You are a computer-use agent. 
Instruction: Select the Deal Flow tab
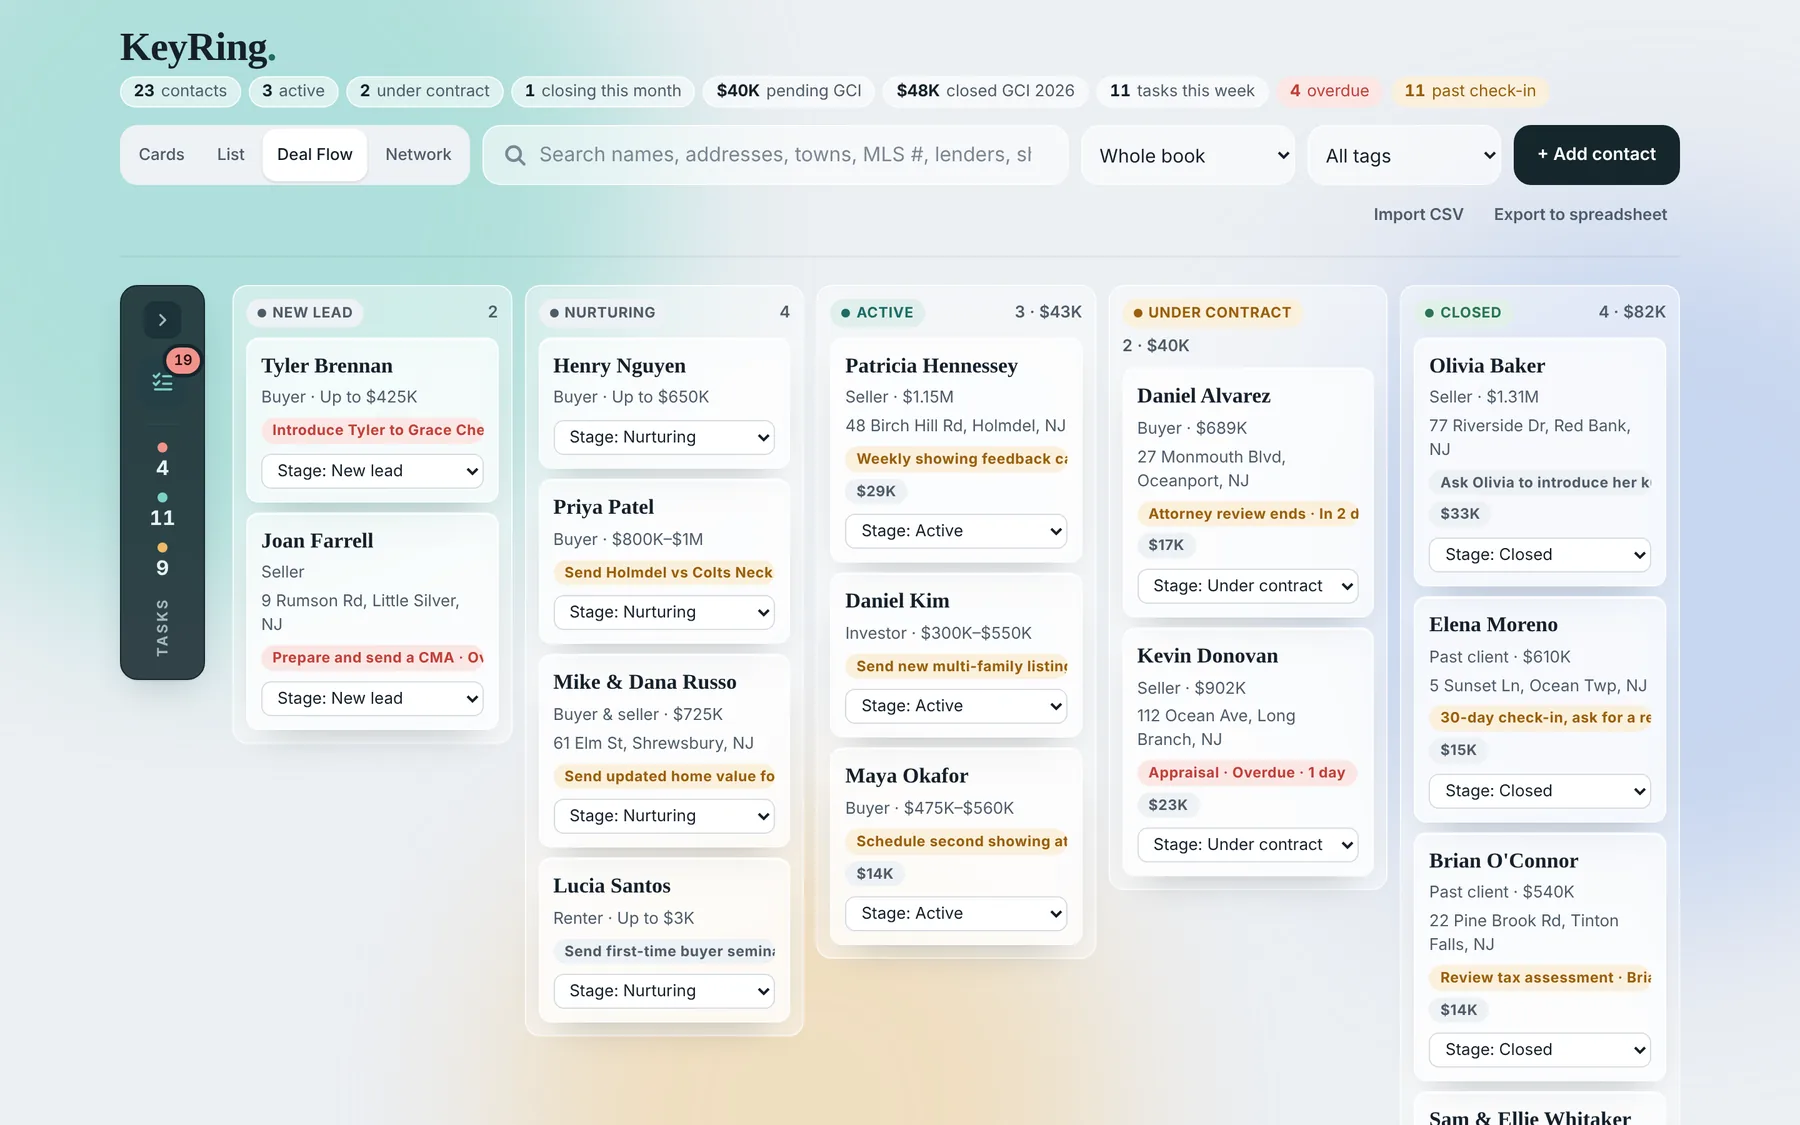tap(314, 155)
